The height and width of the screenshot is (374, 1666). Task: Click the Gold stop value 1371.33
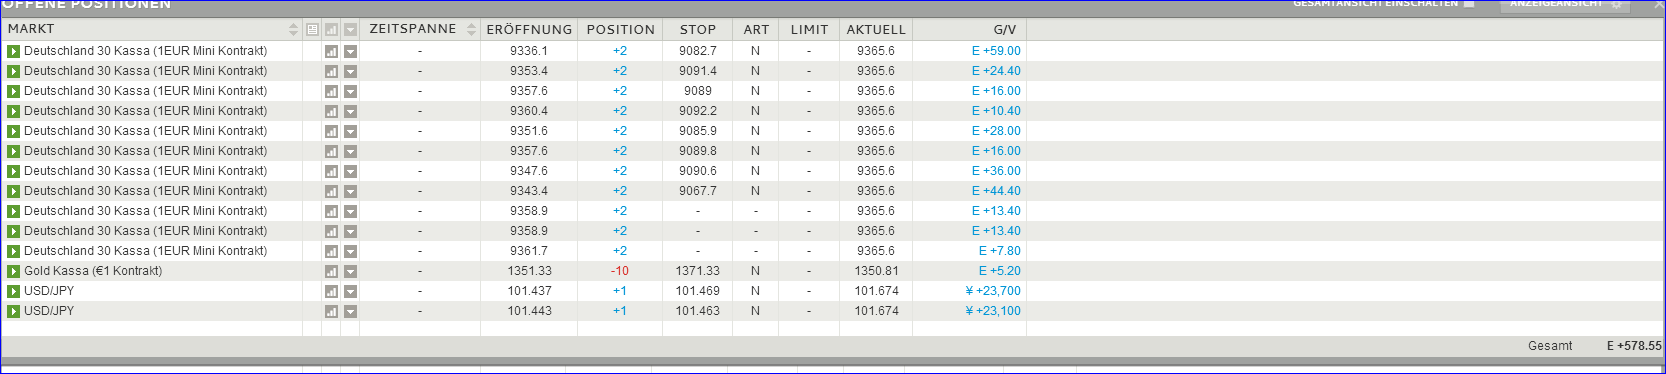[x=698, y=271]
